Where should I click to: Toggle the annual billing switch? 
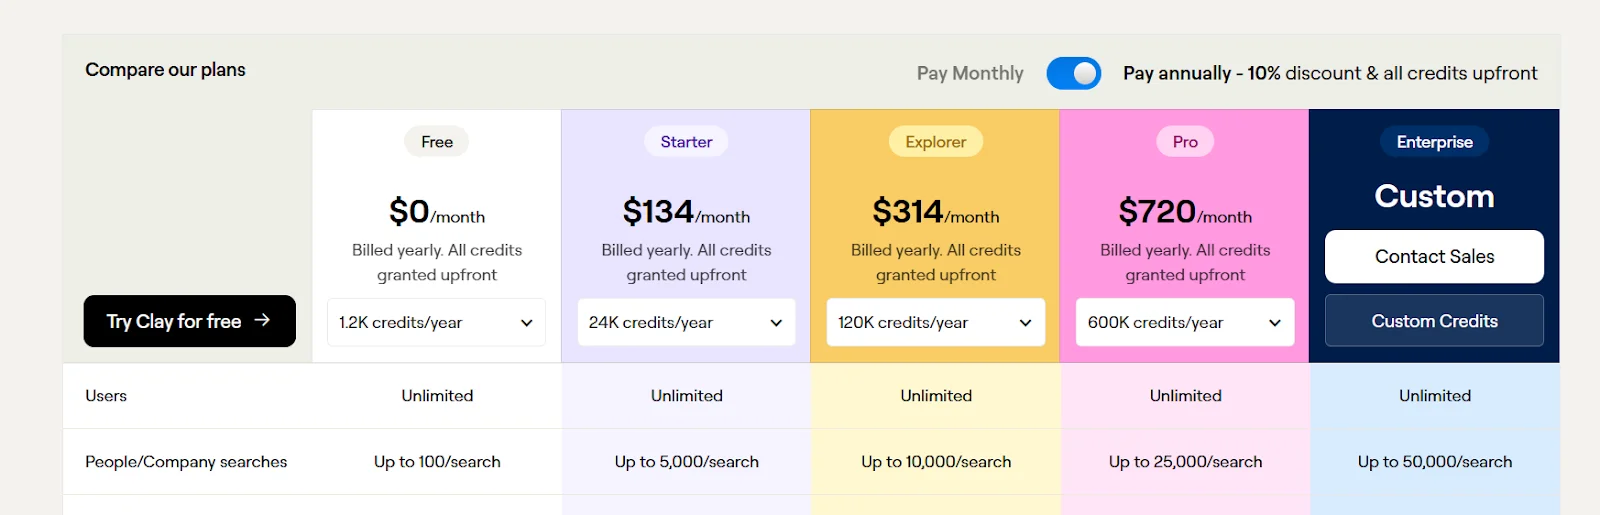click(1073, 73)
